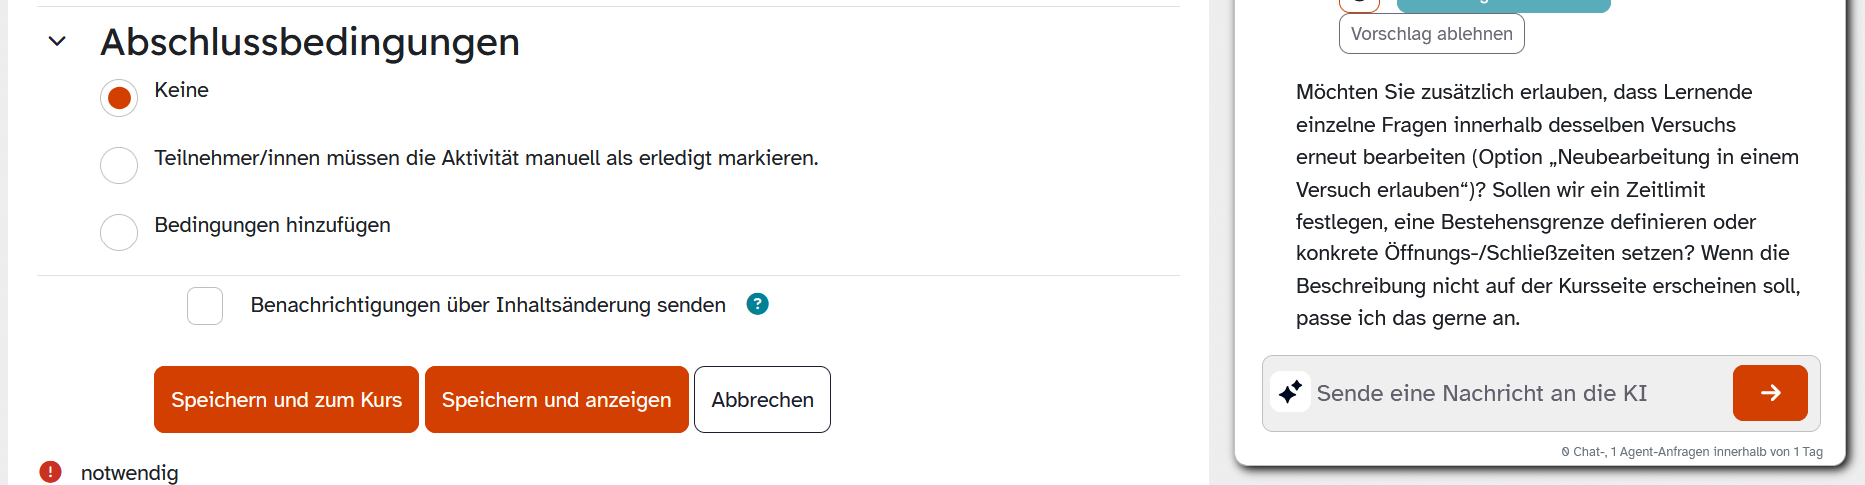Click the red notwendig exclamation icon
The width and height of the screenshot is (1865, 485).
pyautogui.click(x=50, y=472)
